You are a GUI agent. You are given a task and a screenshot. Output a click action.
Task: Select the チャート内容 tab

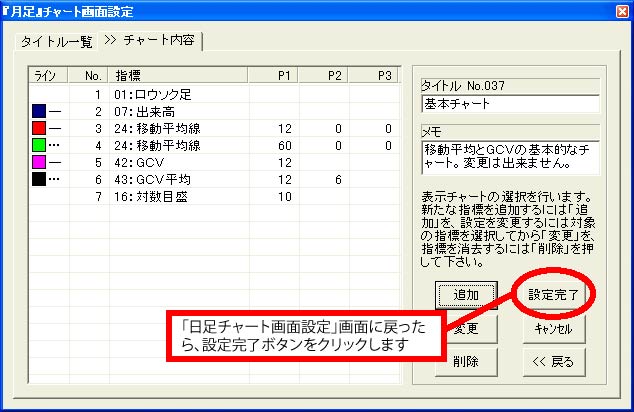point(150,40)
